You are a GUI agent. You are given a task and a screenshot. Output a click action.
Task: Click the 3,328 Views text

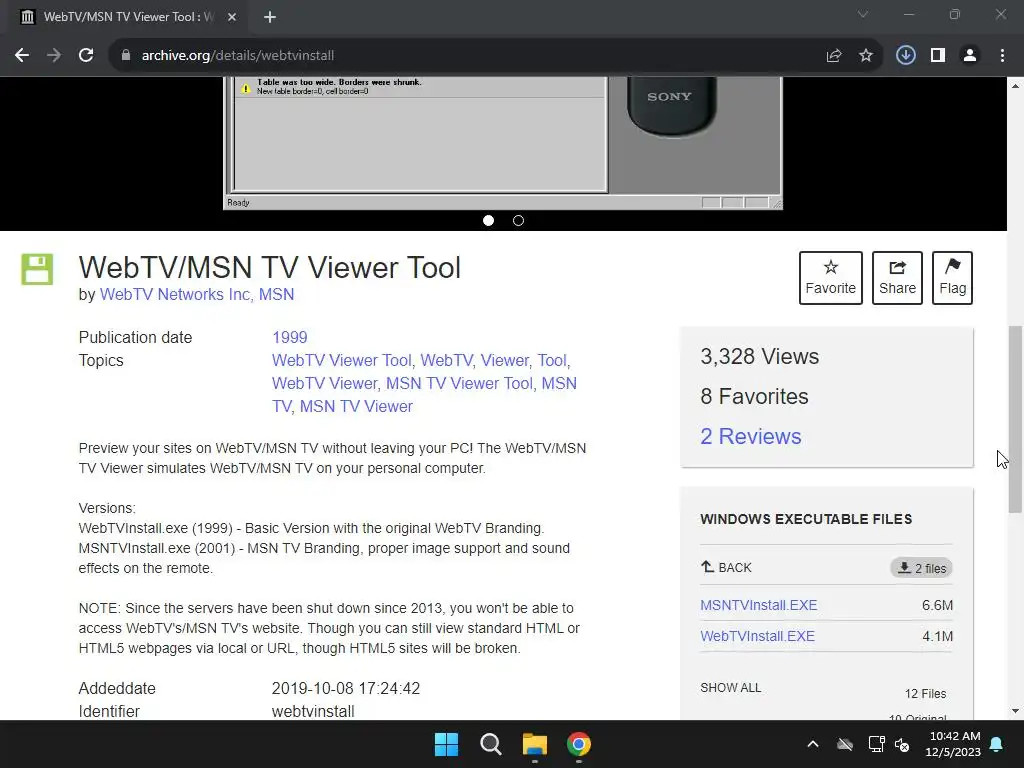(760, 357)
